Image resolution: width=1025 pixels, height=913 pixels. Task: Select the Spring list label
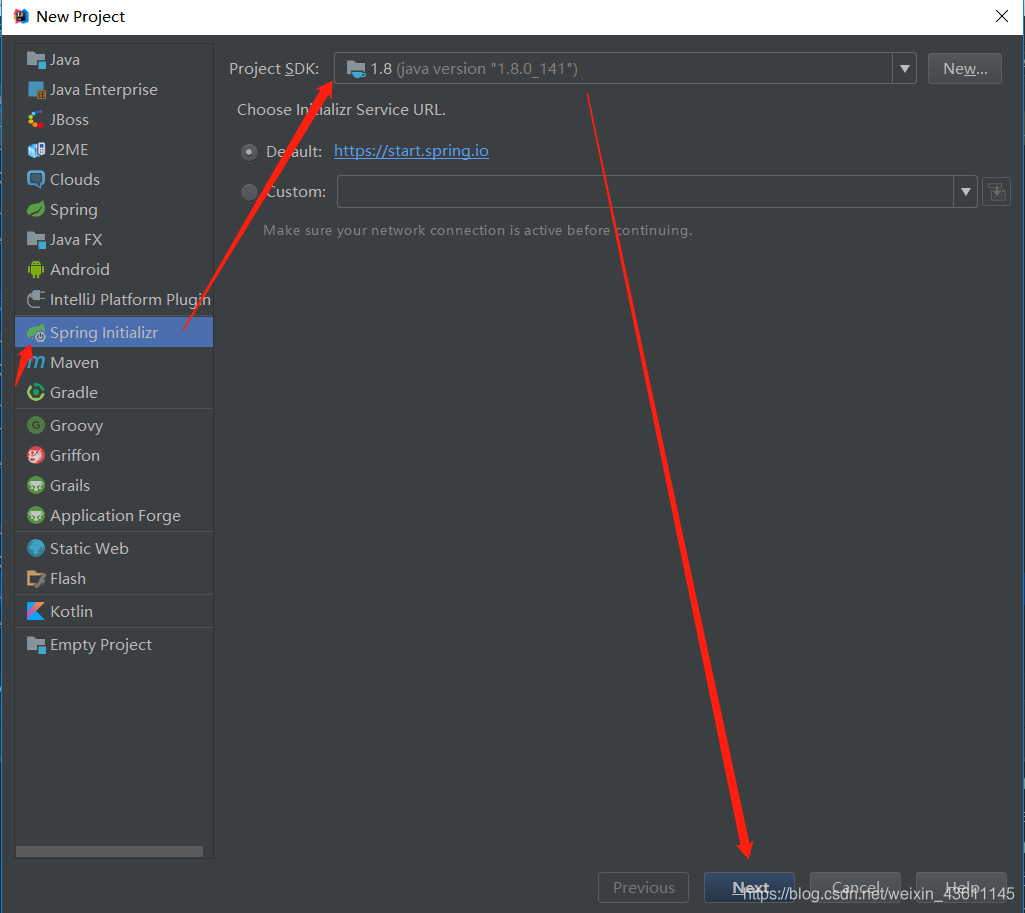[74, 210]
